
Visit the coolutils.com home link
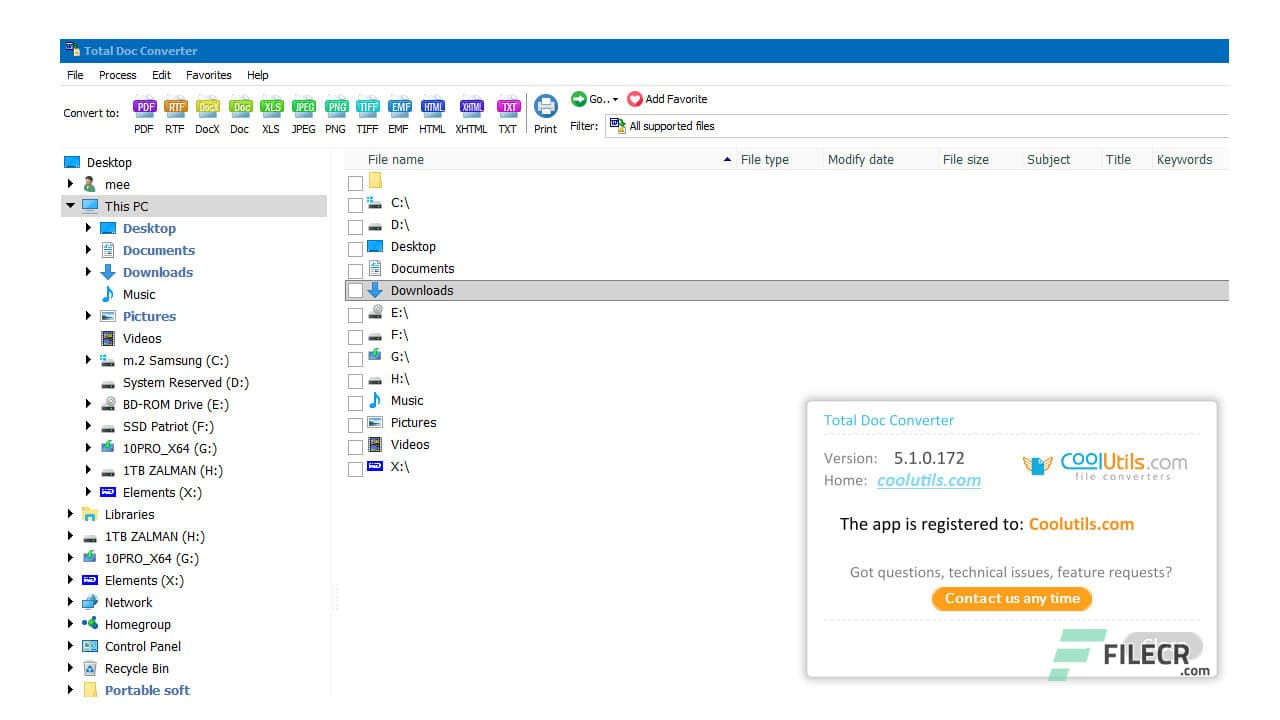pos(928,480)
